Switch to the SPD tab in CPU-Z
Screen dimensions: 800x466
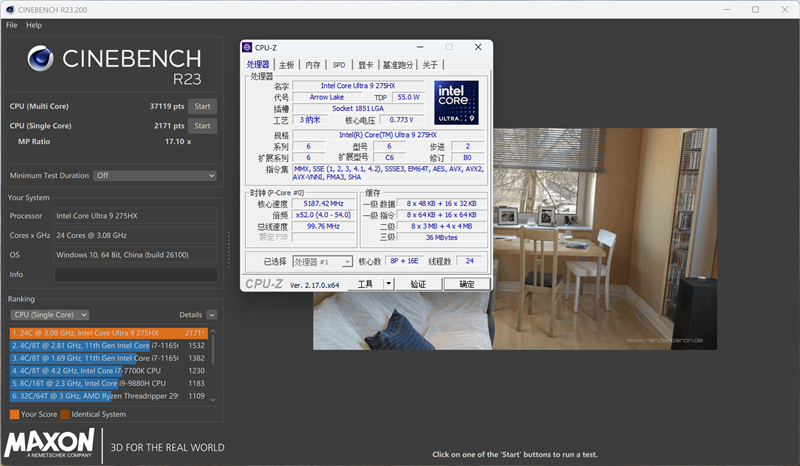click(x=339, y=65)
